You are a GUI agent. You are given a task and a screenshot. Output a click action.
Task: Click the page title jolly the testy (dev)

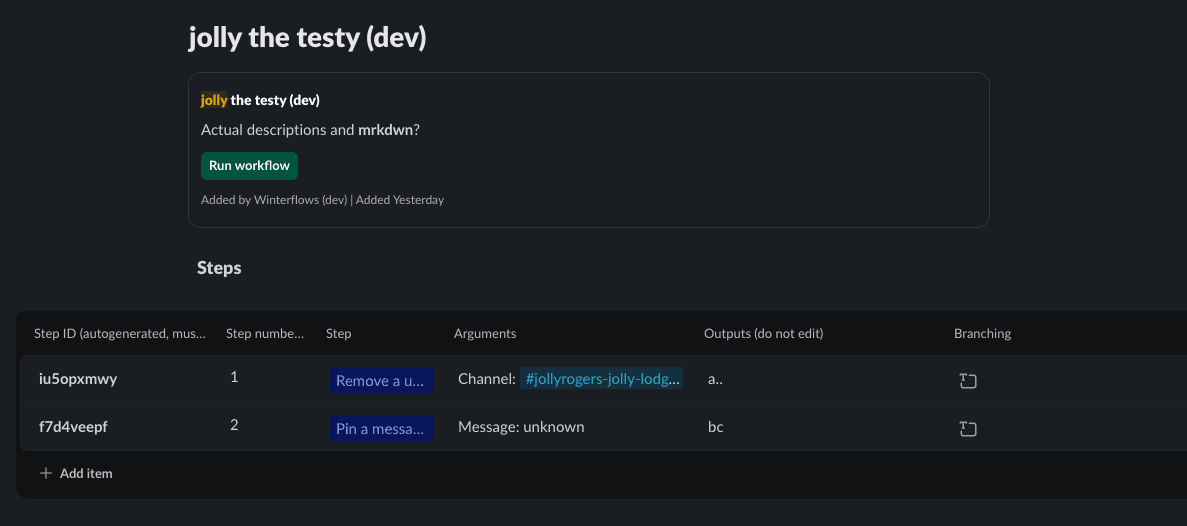pyautogui.click(x=307, y=38)
